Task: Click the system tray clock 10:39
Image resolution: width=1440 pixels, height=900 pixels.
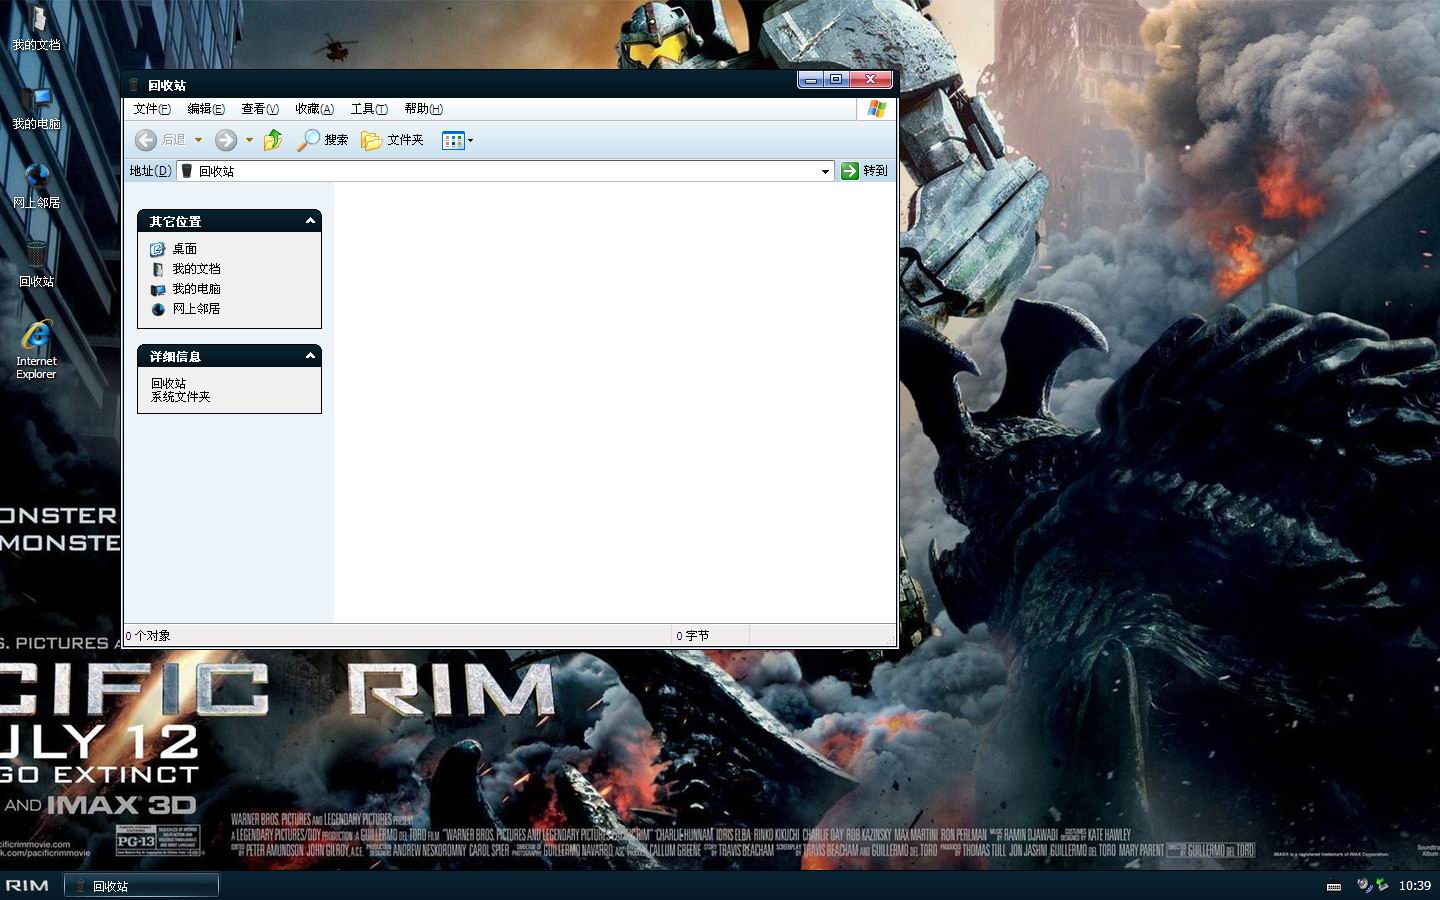Action: coord(1414,886)
